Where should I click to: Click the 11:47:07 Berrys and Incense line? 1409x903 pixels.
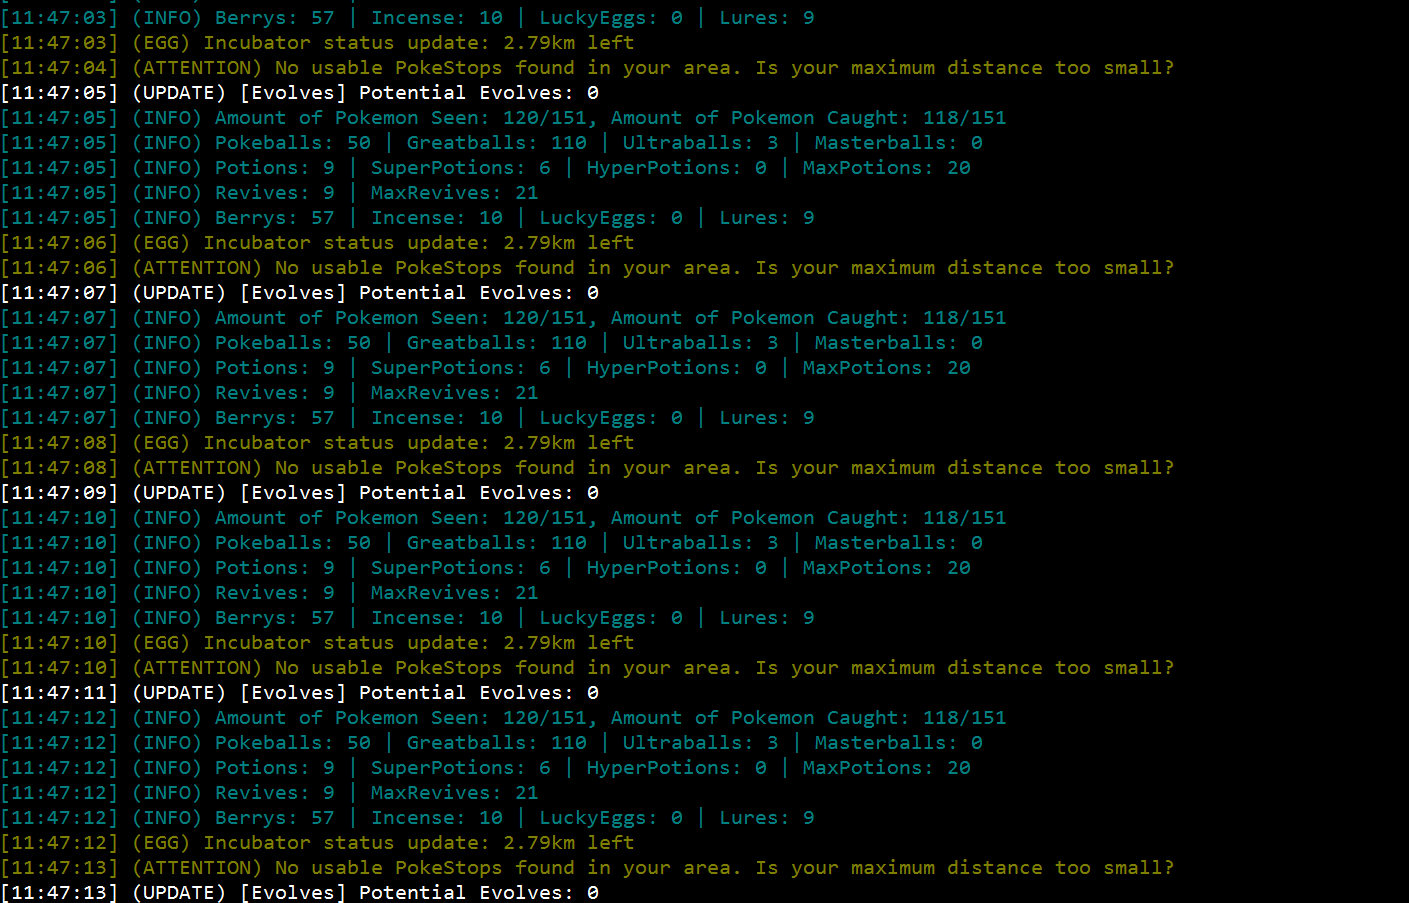[x=407, y=418]
